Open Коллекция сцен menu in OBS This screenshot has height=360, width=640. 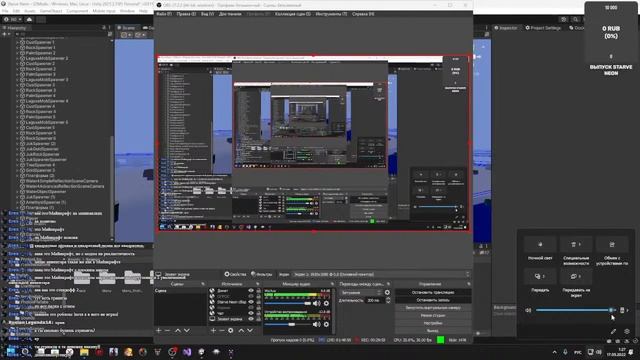pyautogui.click(x=293, y=14)
